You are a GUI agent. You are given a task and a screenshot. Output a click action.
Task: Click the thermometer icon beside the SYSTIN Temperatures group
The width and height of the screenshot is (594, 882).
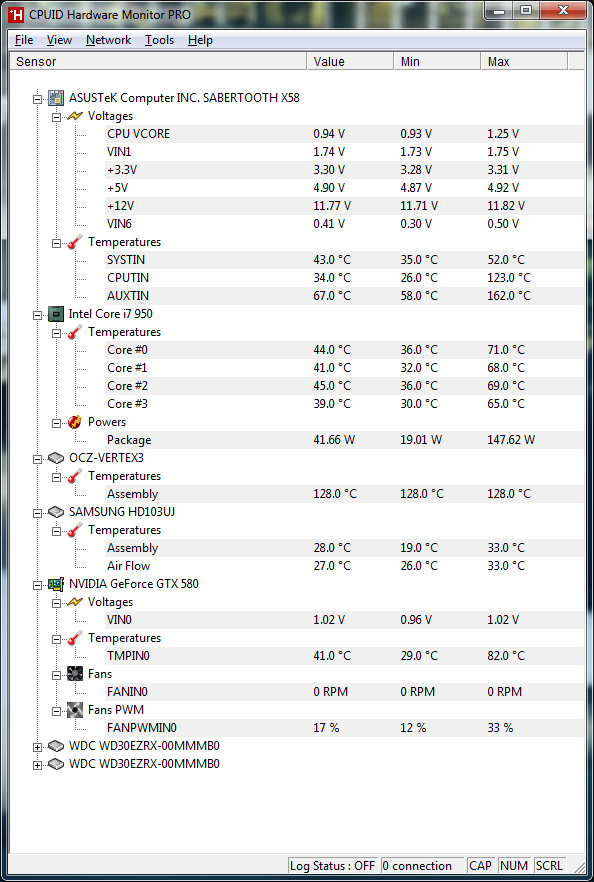pyautogui.click(x=75, y=242)
